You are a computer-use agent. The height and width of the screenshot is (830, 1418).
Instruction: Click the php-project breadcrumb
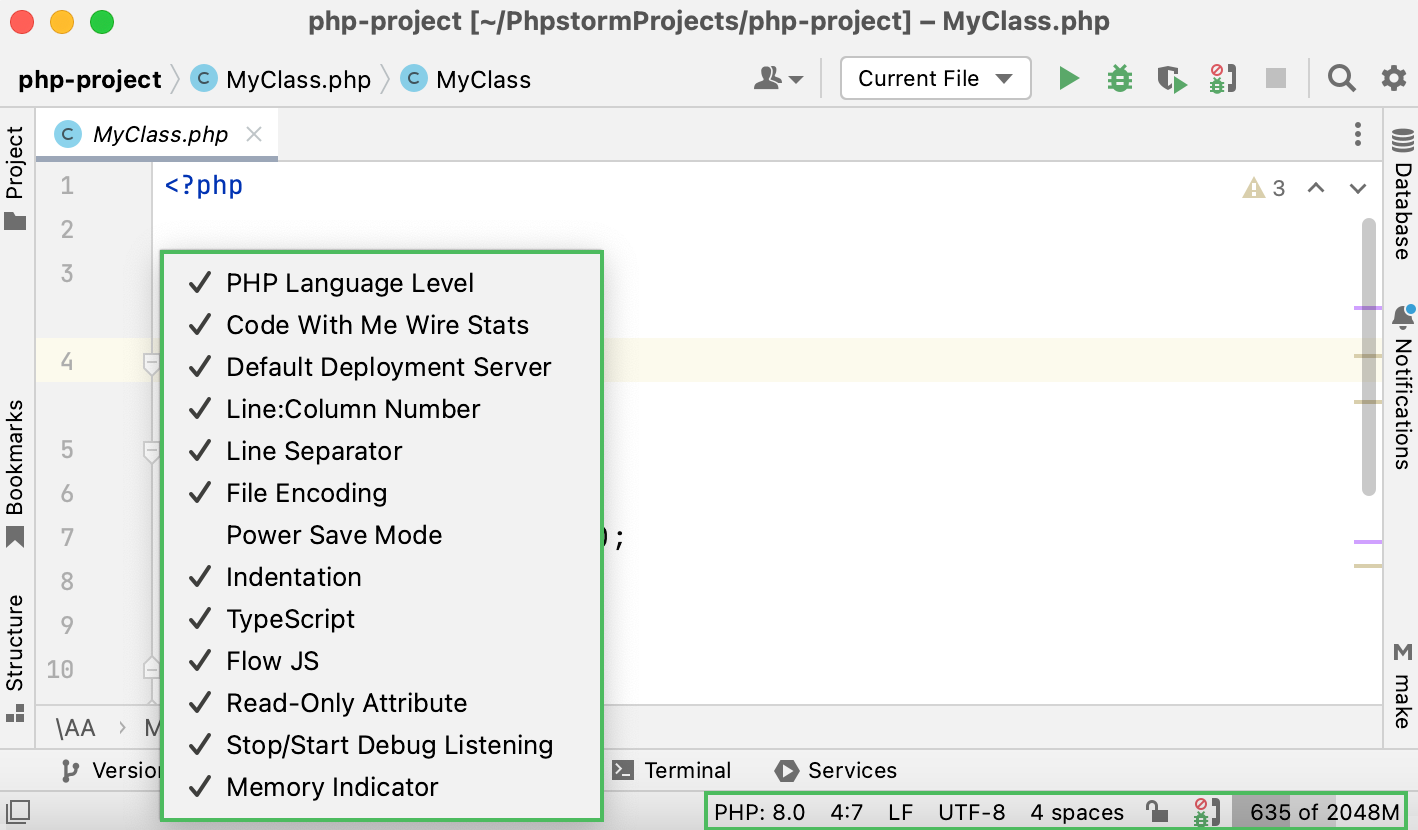click(90, 79)
